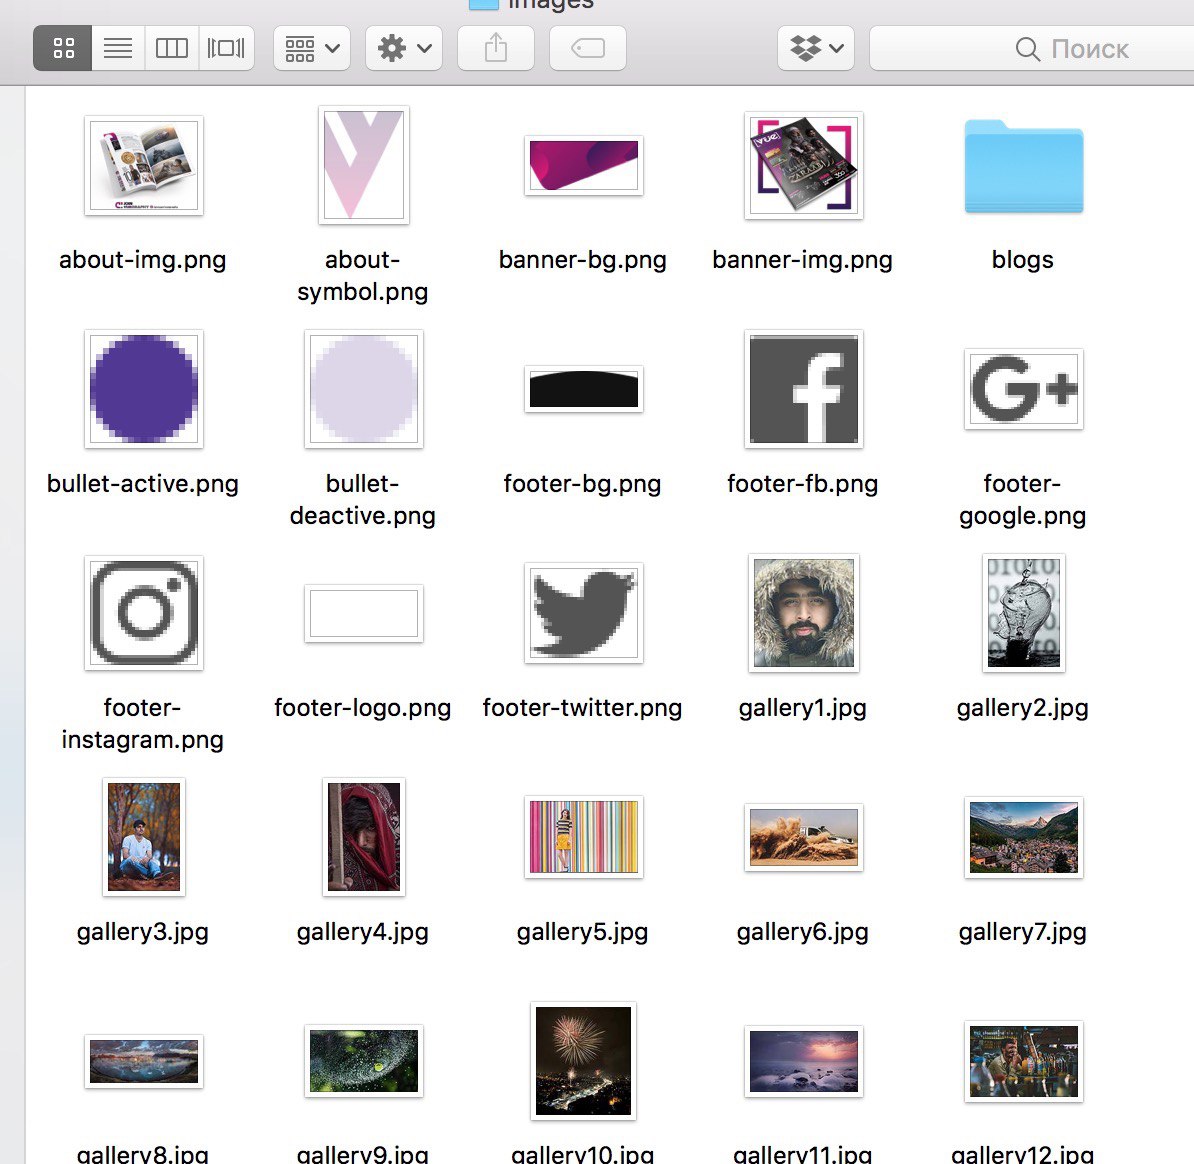Select the blogs folder icon
1194x1164 pixels.
click(x=1023, y=166)
